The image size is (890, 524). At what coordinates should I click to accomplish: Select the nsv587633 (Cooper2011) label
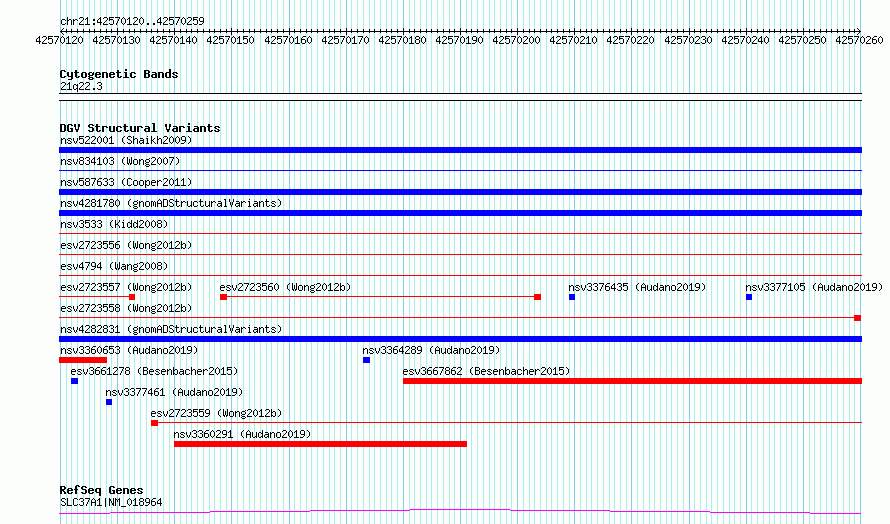(x=126, y=182)
